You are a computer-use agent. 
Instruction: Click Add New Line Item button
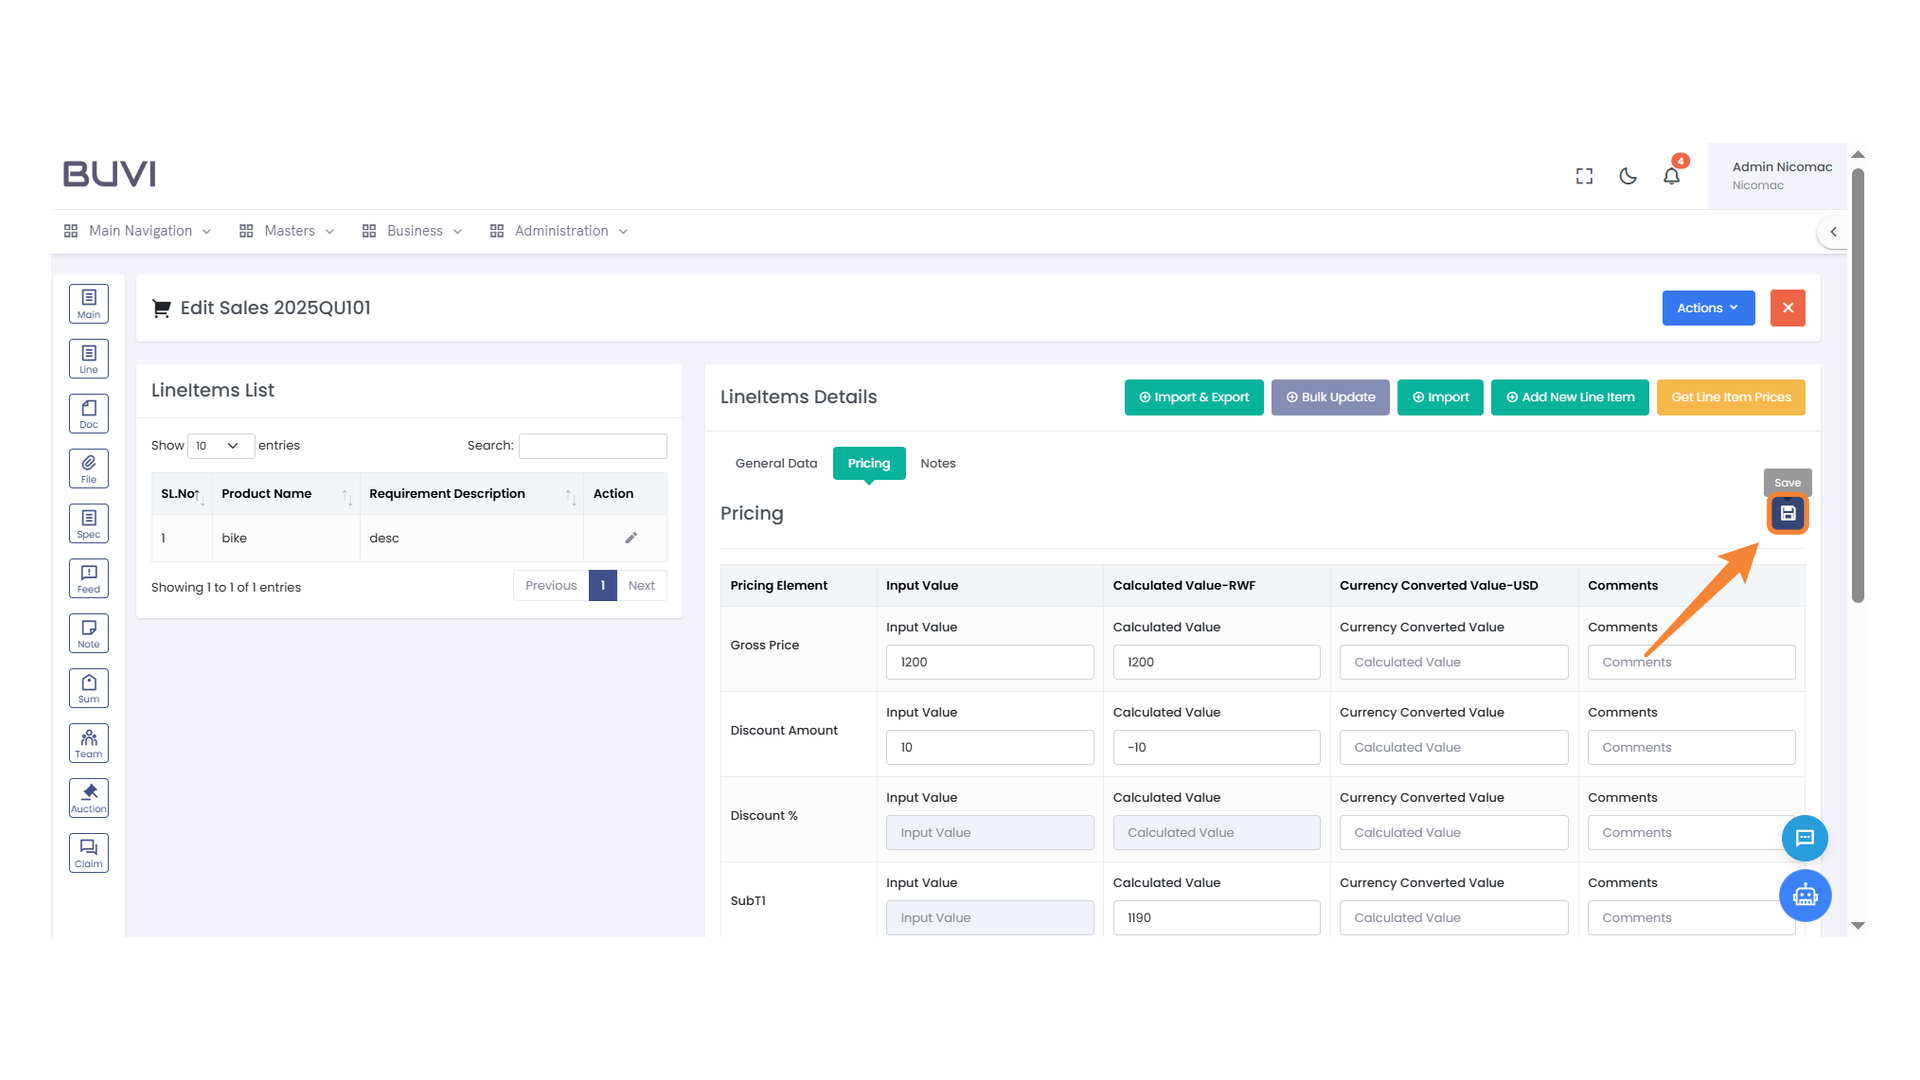1569,397
